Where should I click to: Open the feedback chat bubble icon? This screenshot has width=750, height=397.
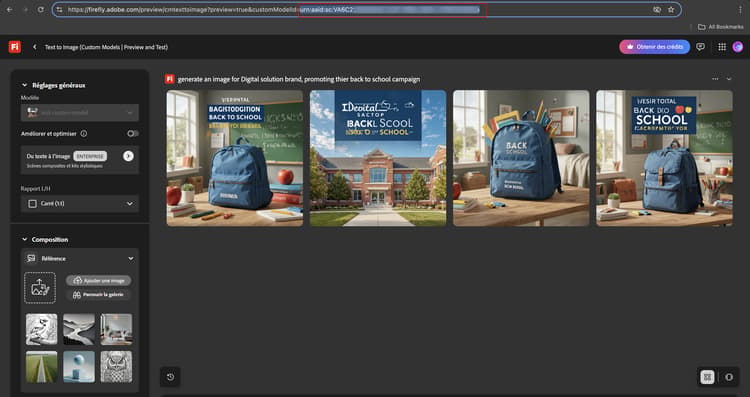[700, 47]
